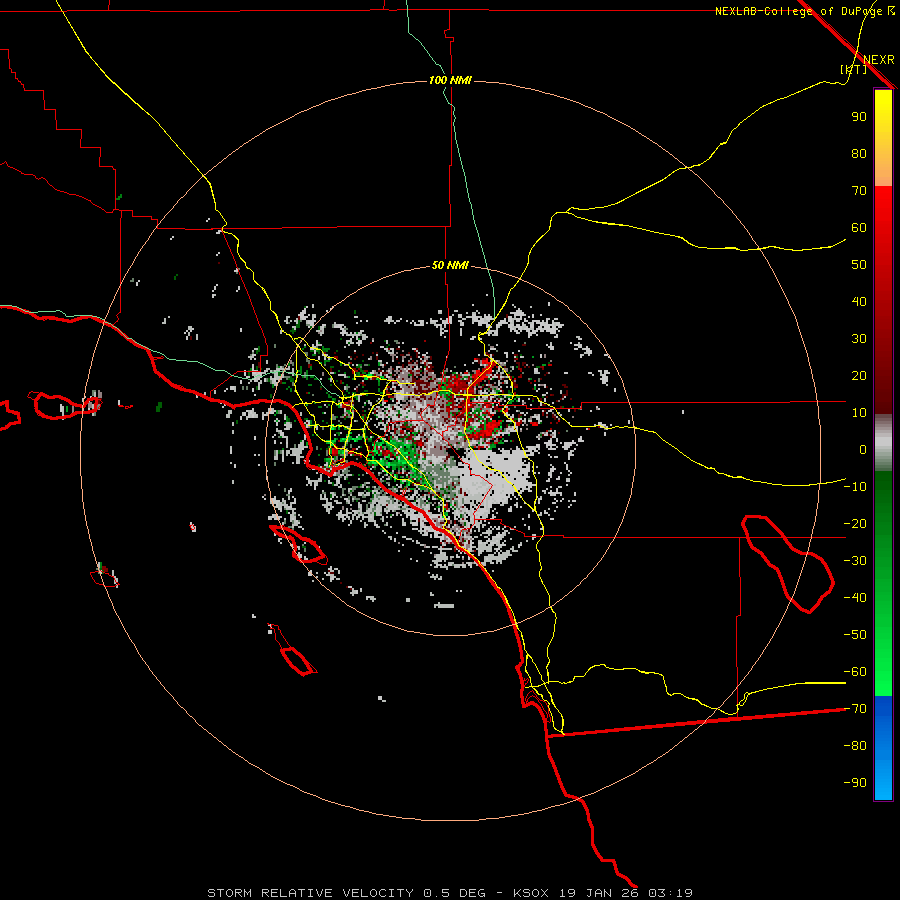The width and height of the screenshot is (900, 900).
Task: Click the positive 10 value on velocity scale
Action: coord(859,413)
